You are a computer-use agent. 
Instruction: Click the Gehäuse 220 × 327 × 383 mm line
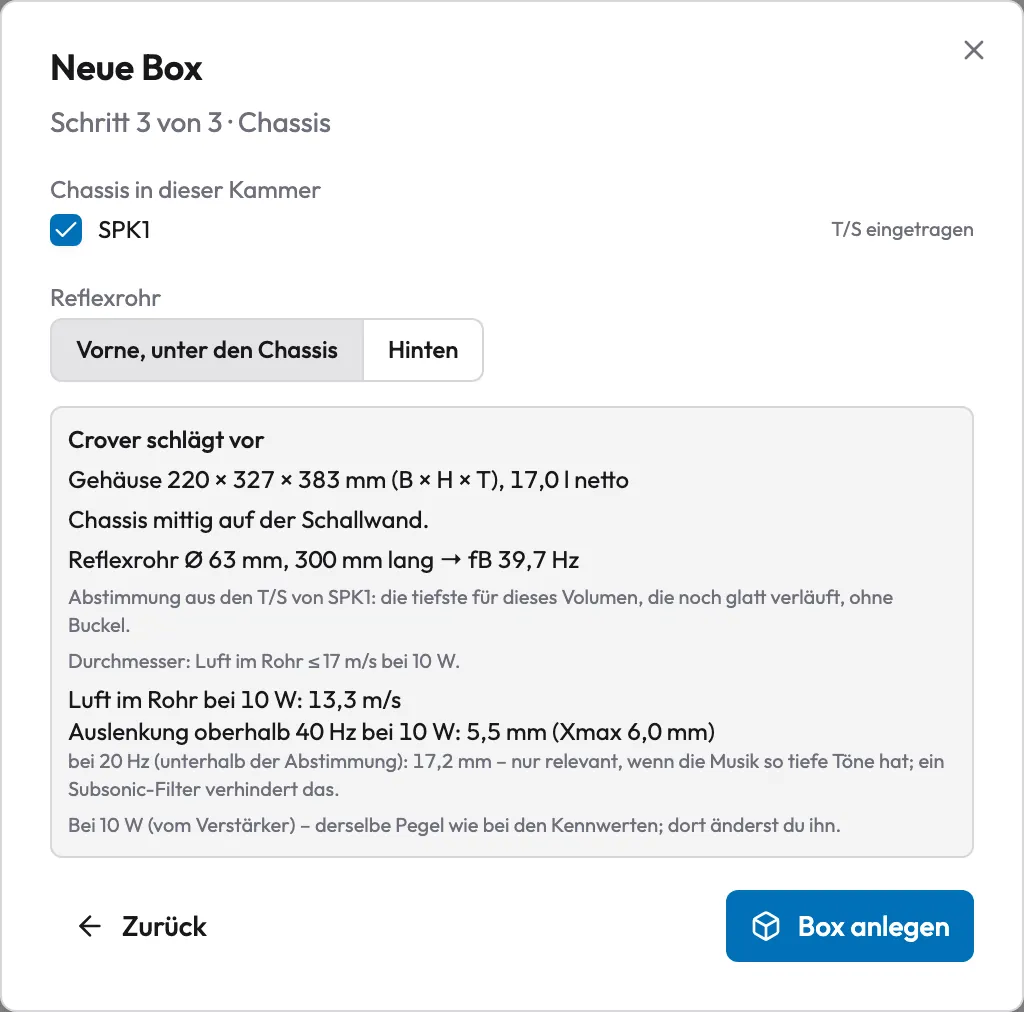coord(348,480)
